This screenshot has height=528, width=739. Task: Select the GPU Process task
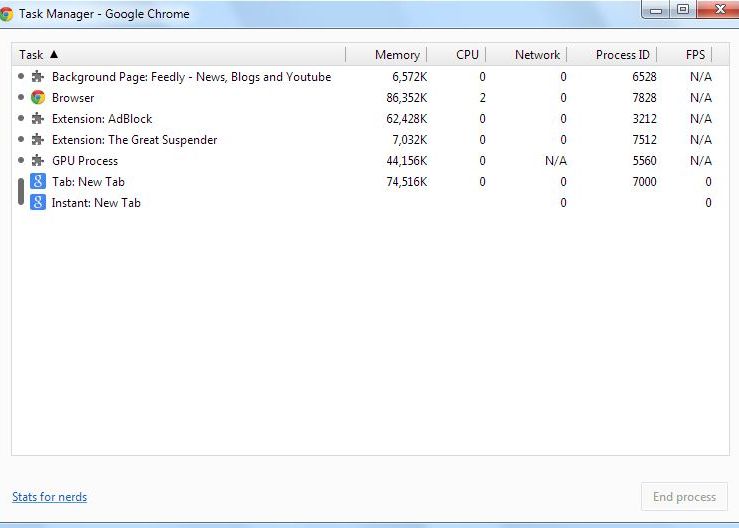tap(370, 160)
